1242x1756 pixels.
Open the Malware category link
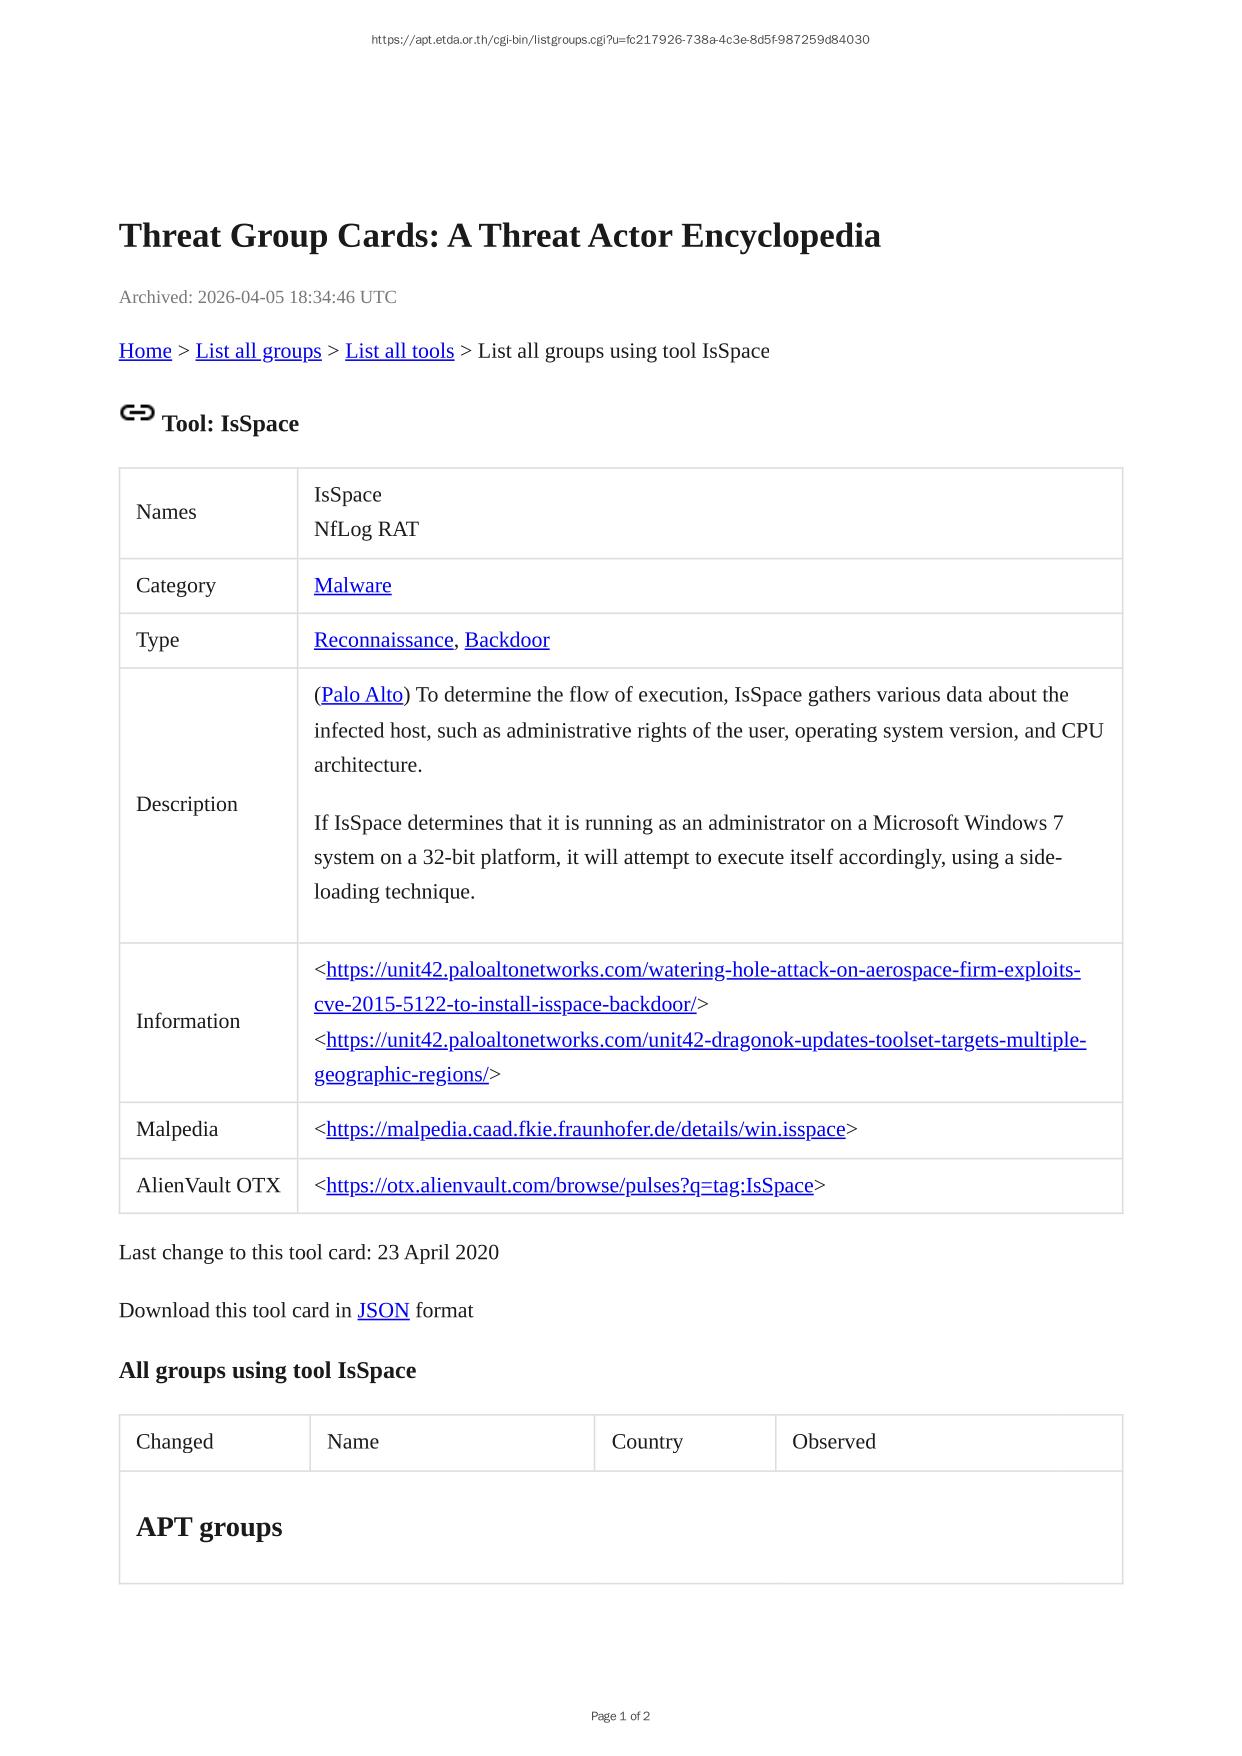point(352,586)
